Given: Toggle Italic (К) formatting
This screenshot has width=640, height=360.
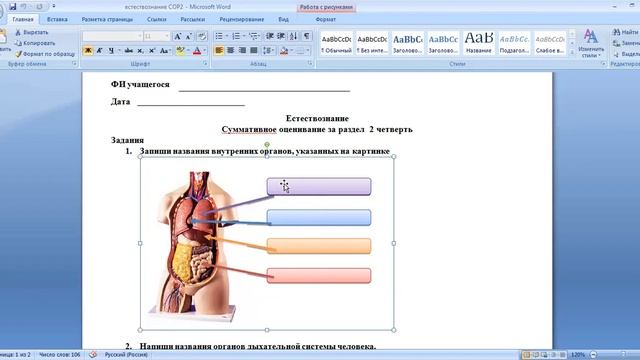Looking at the screenshot, I should tap(99, 51).
